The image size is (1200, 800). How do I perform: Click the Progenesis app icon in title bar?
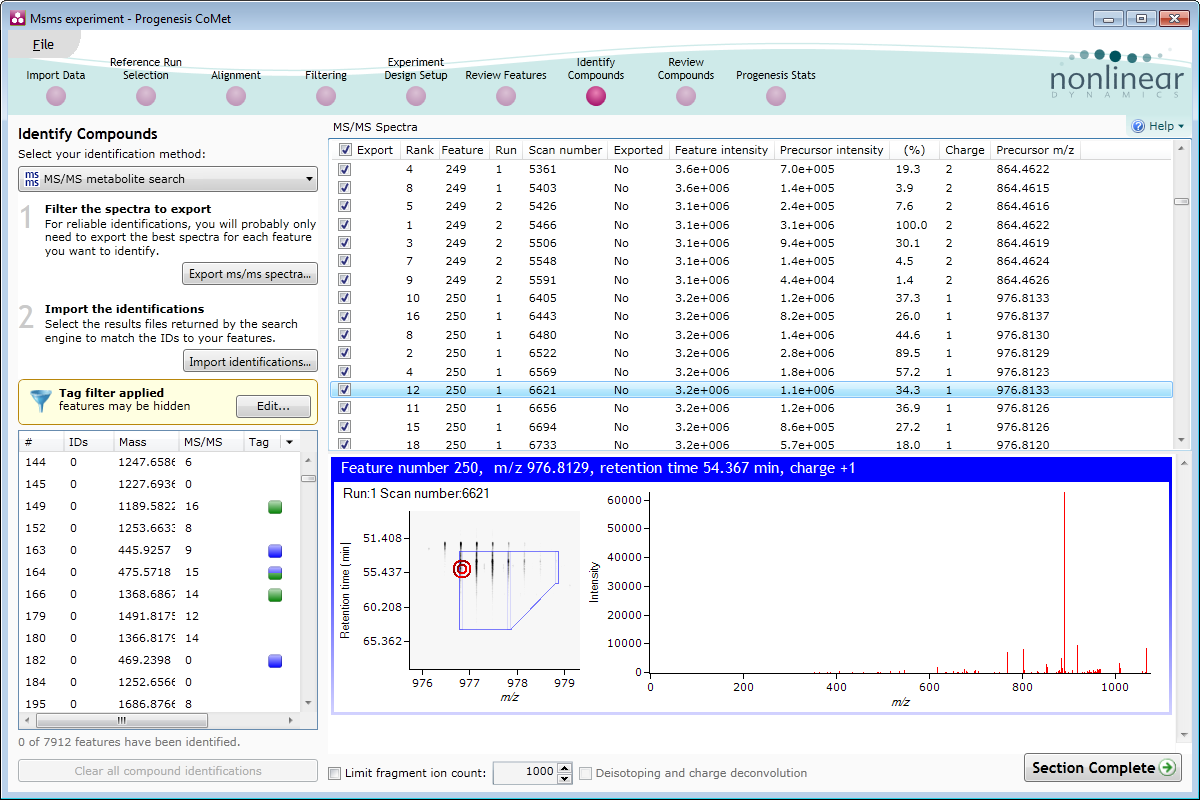point(17,18)
